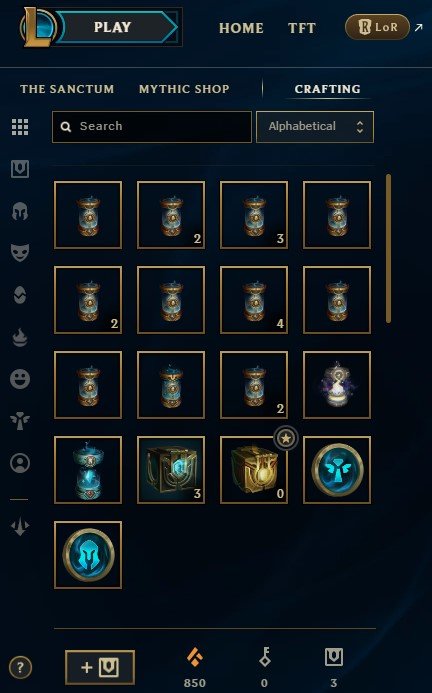Viewport: 432px width, 693px height.
Task: Select the all-items grid filter icon
Action: 20,127
